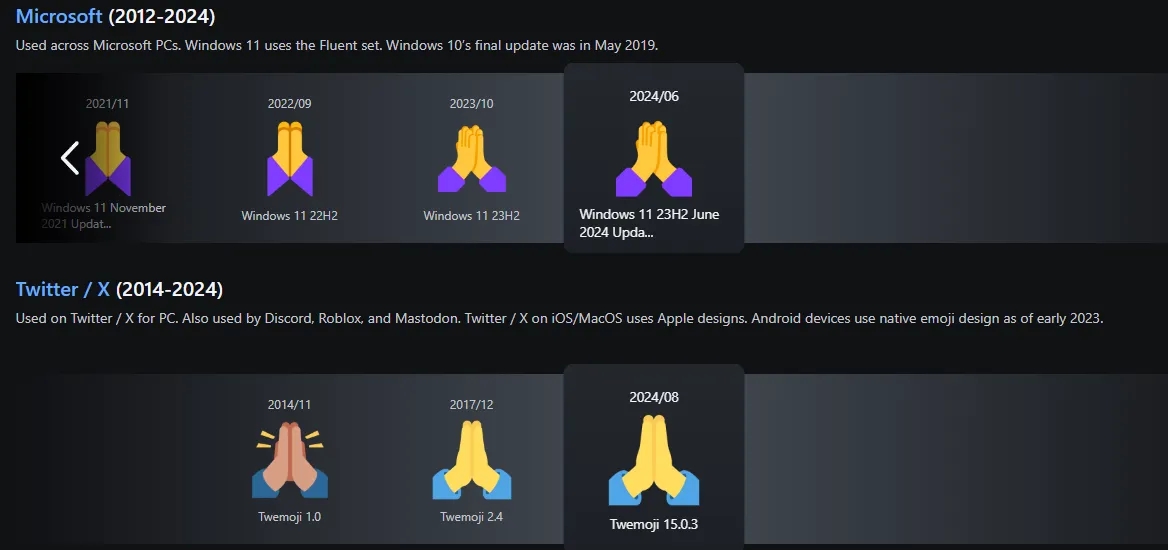Select the Twemoji 1.0 folded hands emoji

click(290, 460)
